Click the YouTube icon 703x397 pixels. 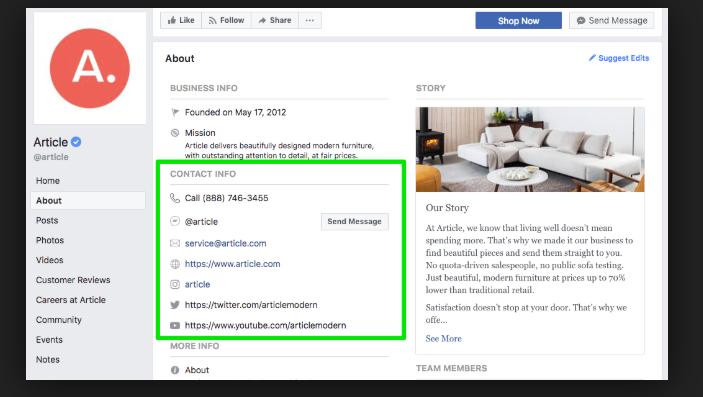click(x=175, y=325)
